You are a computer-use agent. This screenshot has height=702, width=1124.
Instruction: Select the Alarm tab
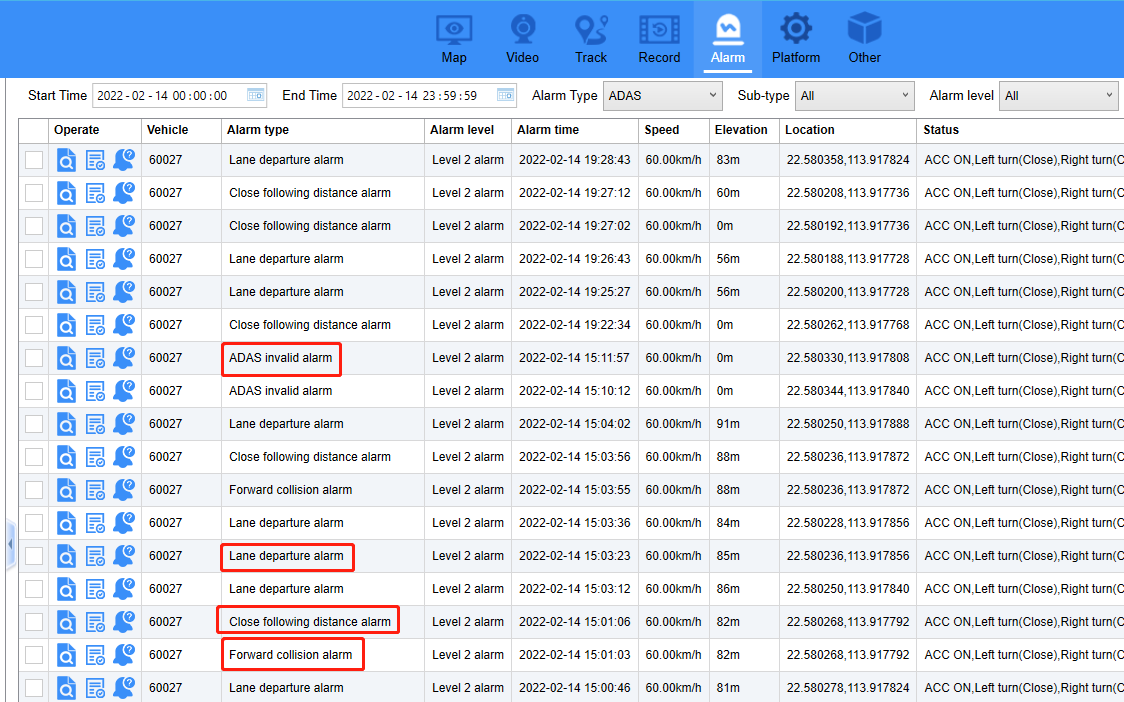pyautogui.click(x=728, y=39)
